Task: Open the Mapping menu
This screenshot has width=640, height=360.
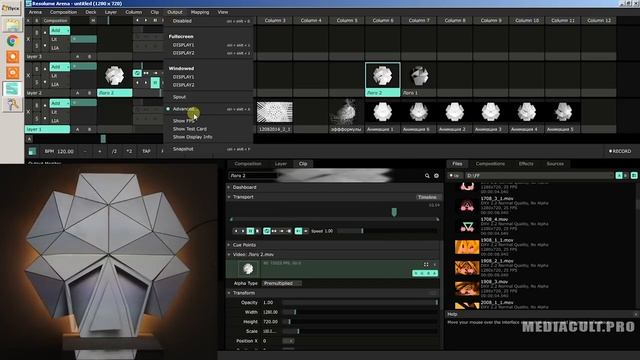Action: pos(200,12)
